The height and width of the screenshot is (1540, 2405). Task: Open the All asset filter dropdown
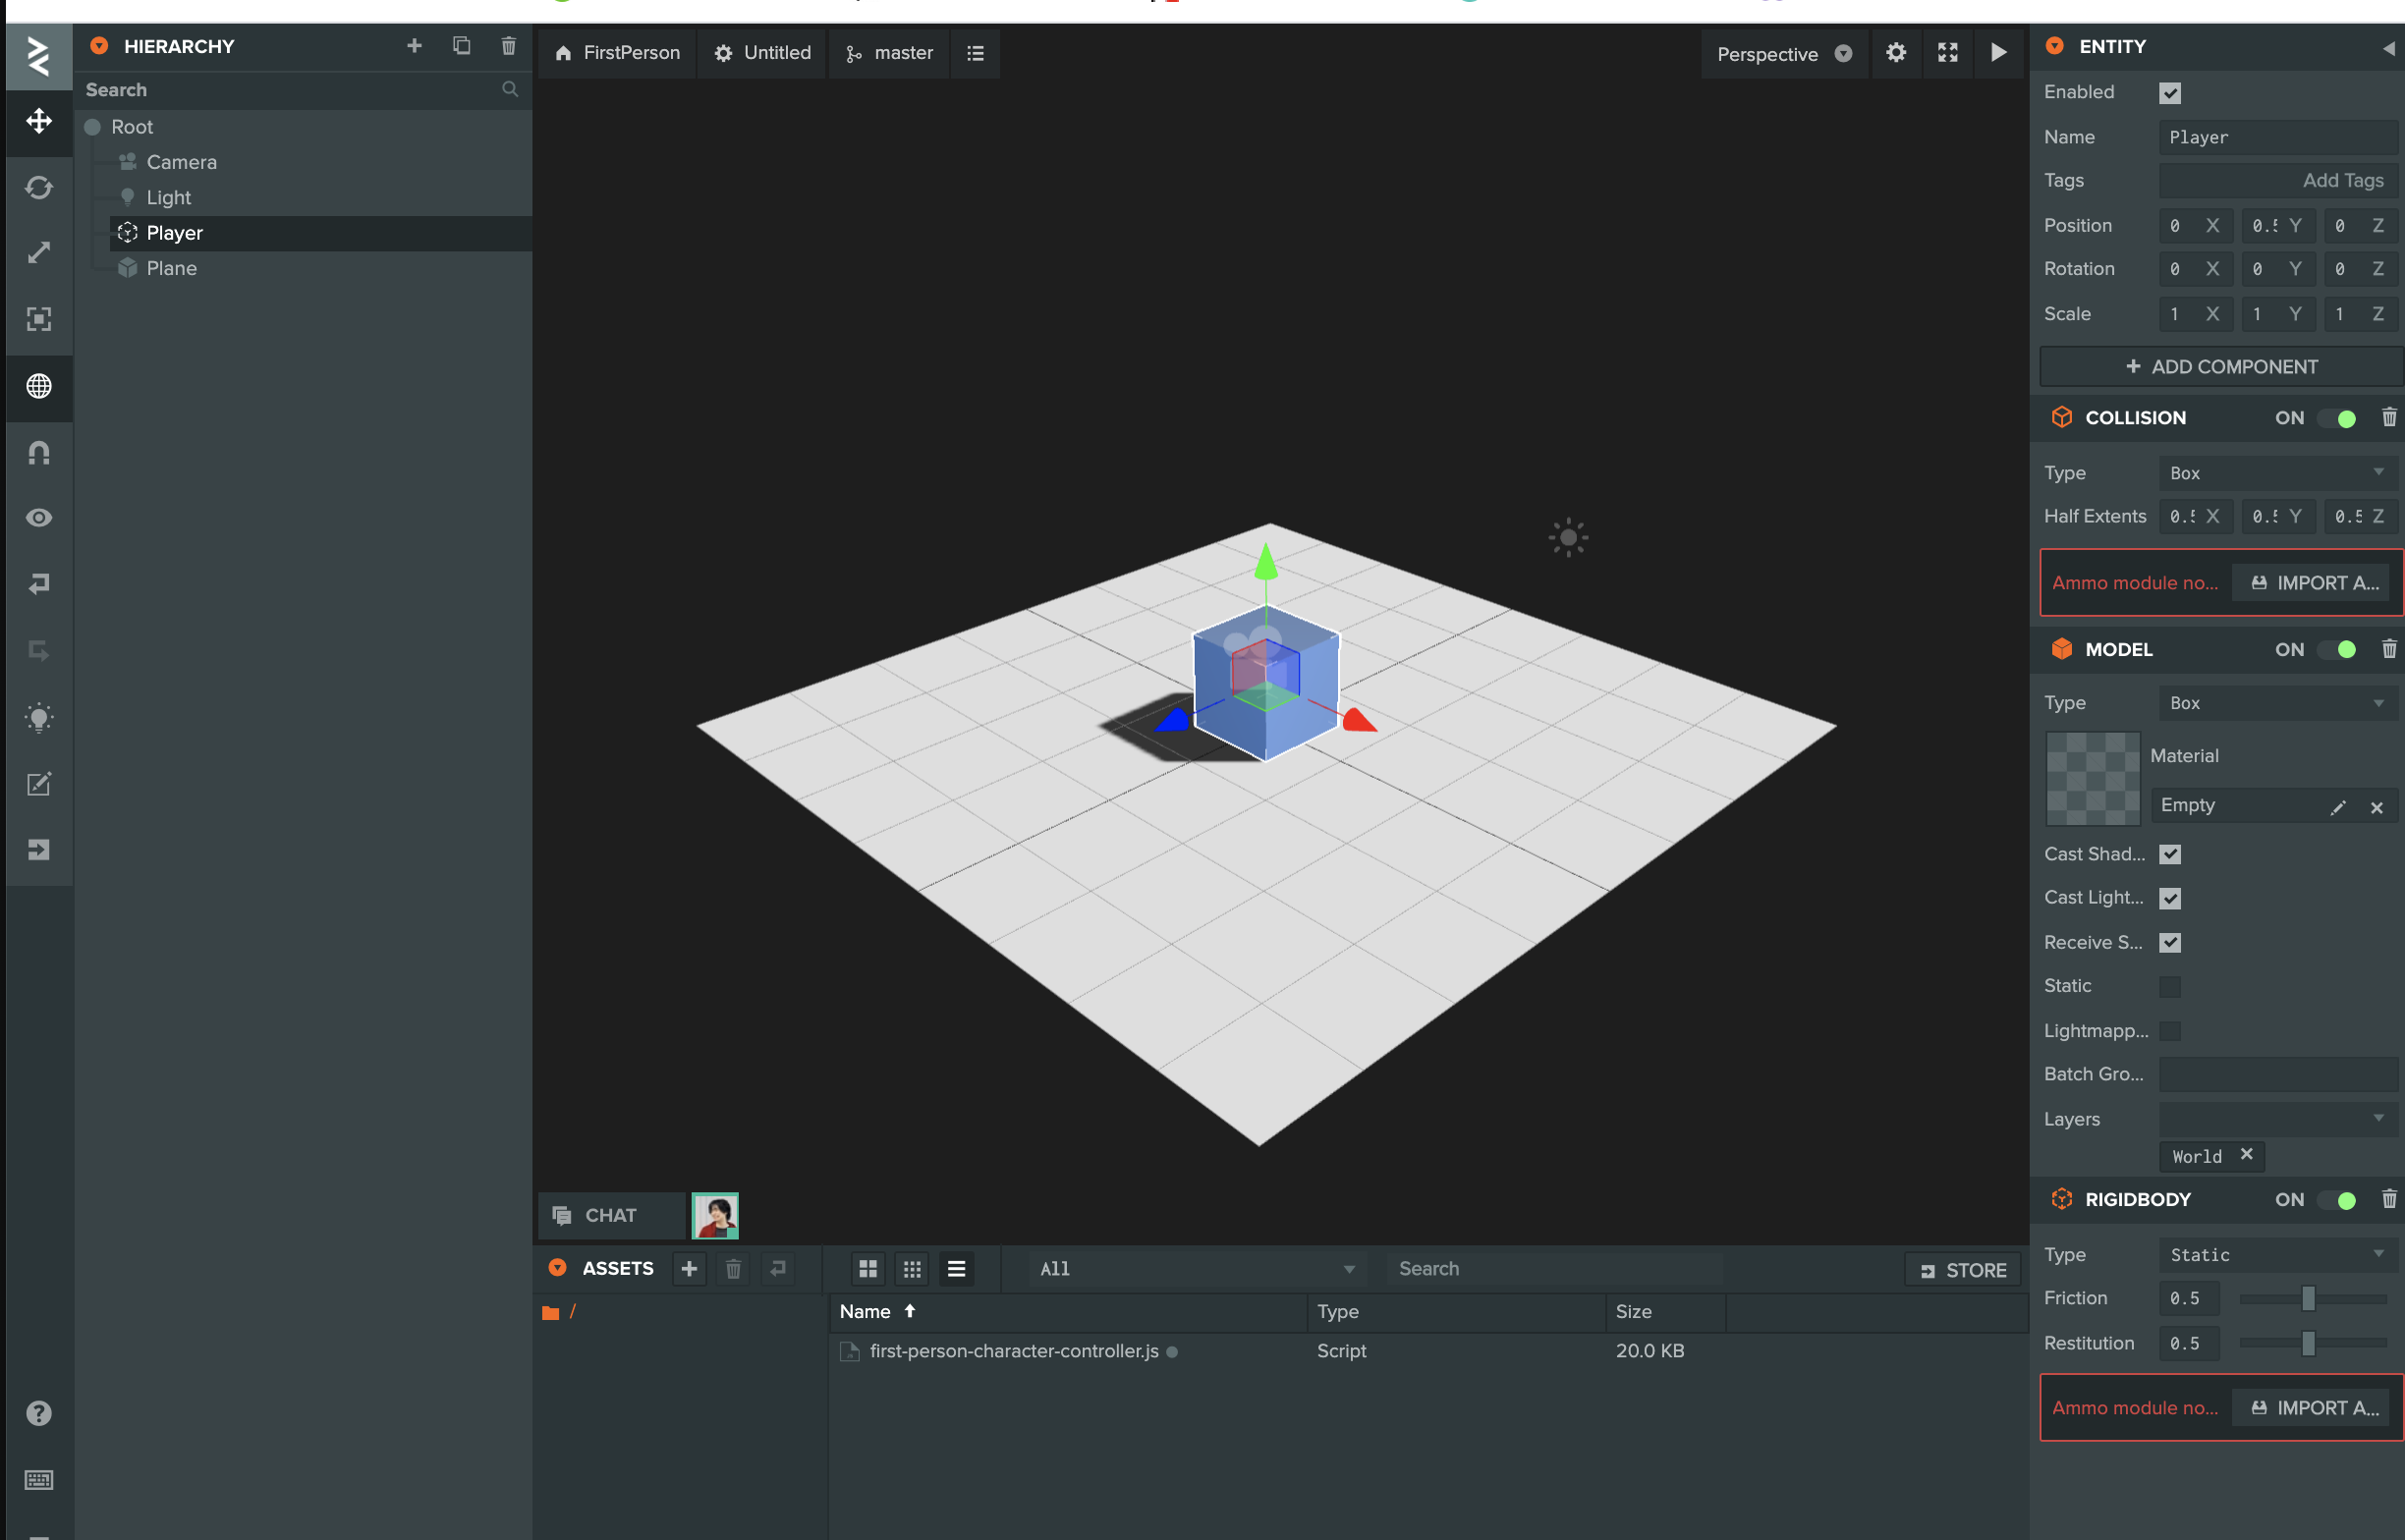pyautogui.click(x=1196, y=1268)
